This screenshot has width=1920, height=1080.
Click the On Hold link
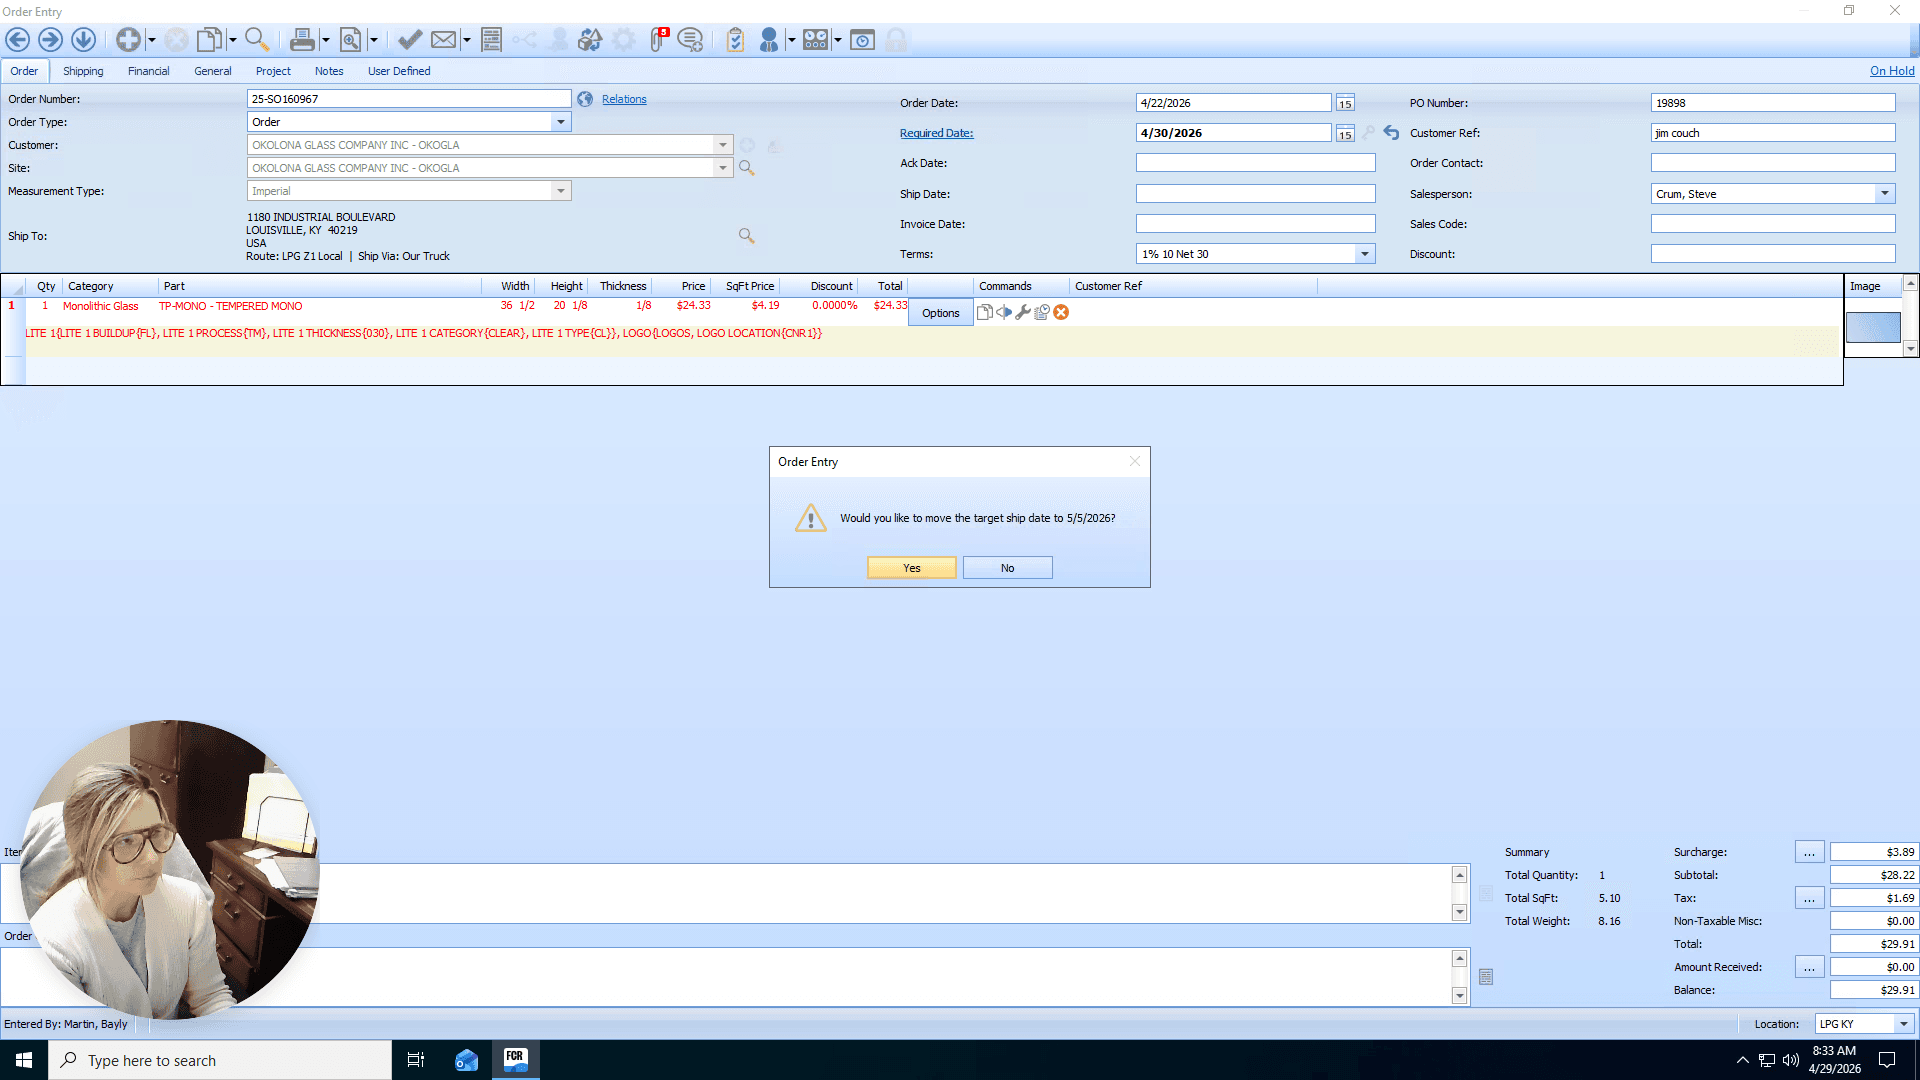pos(1892,71)
